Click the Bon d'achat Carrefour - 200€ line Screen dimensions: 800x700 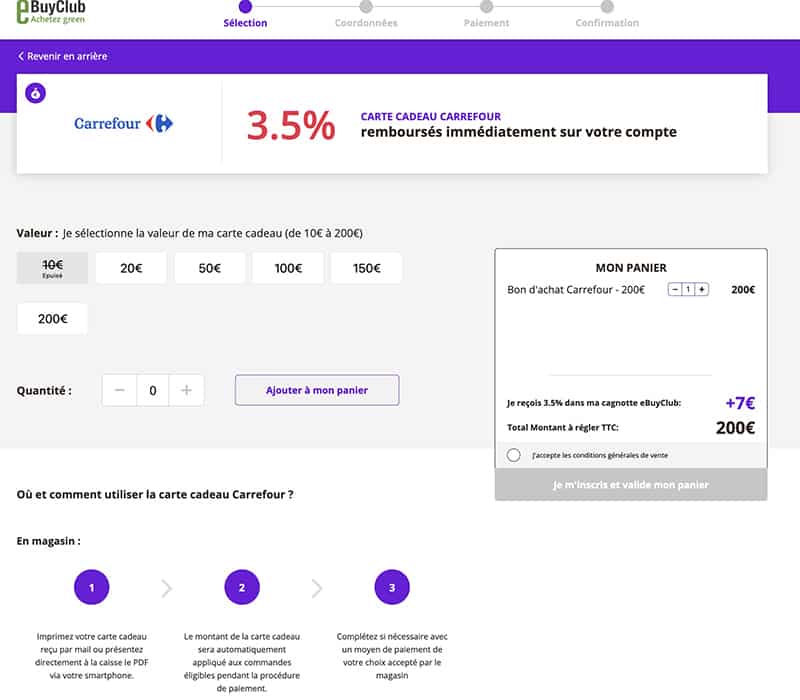(576, 290)
